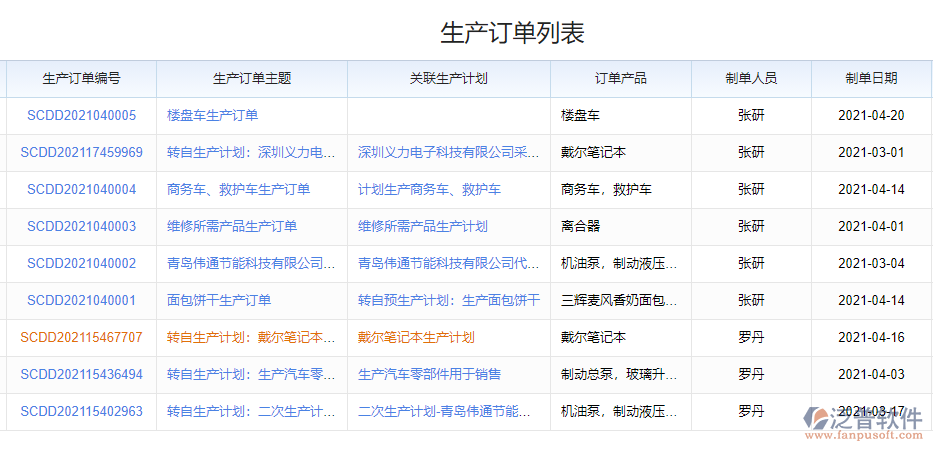
Task: Open order SCDD2021040003
Action: point(81,227)
